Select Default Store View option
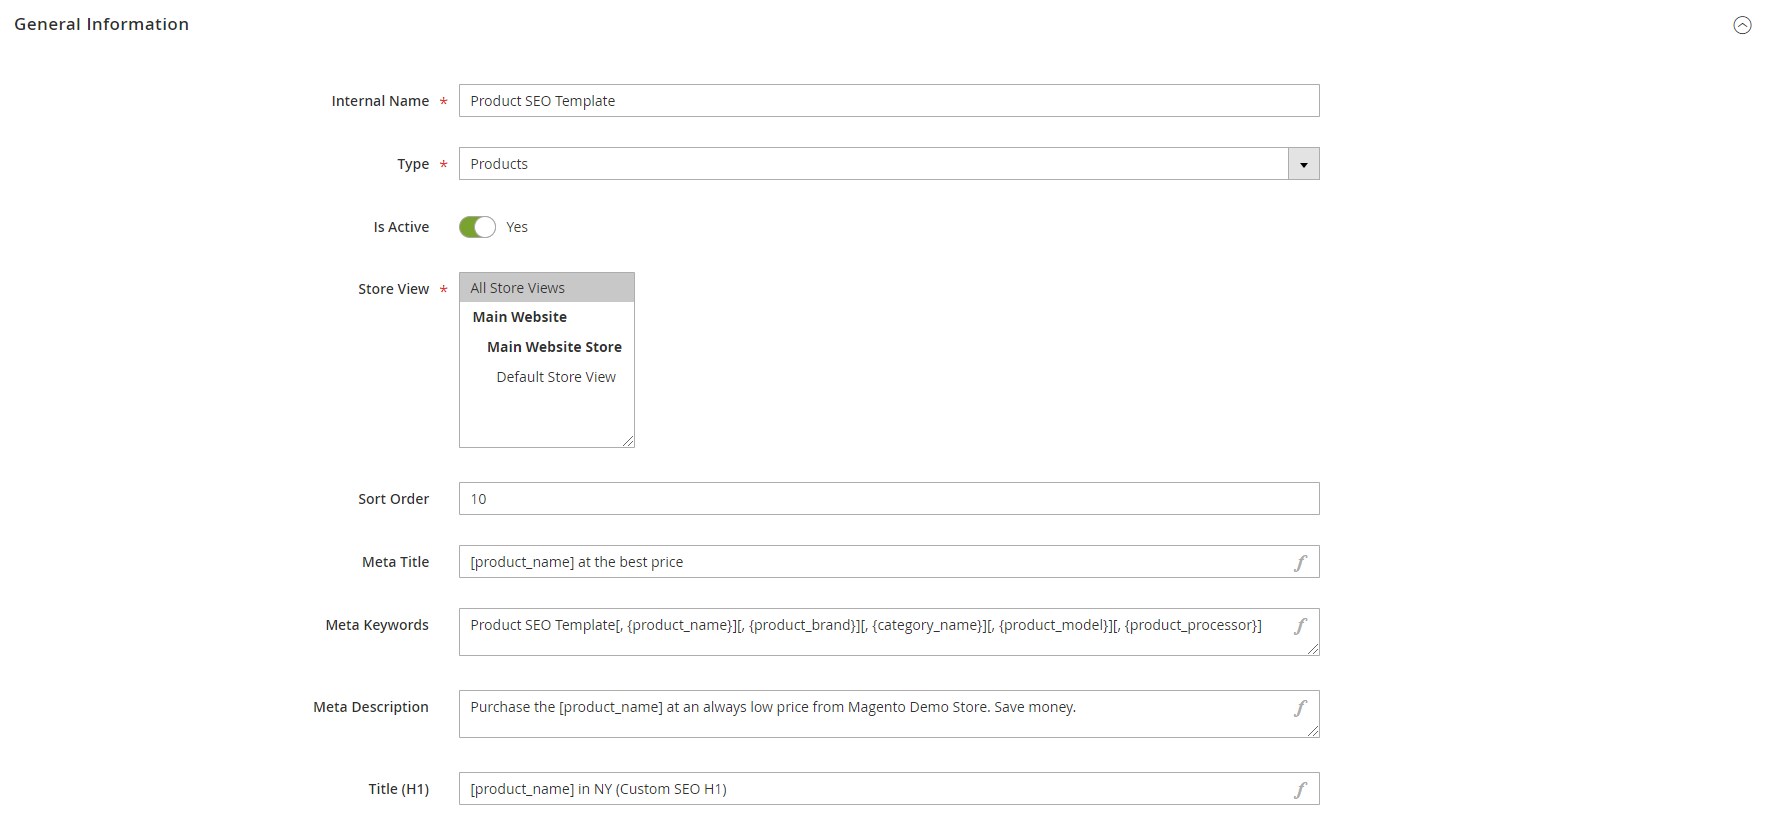This screenshot has height=822, width=1769. (555, 377)
